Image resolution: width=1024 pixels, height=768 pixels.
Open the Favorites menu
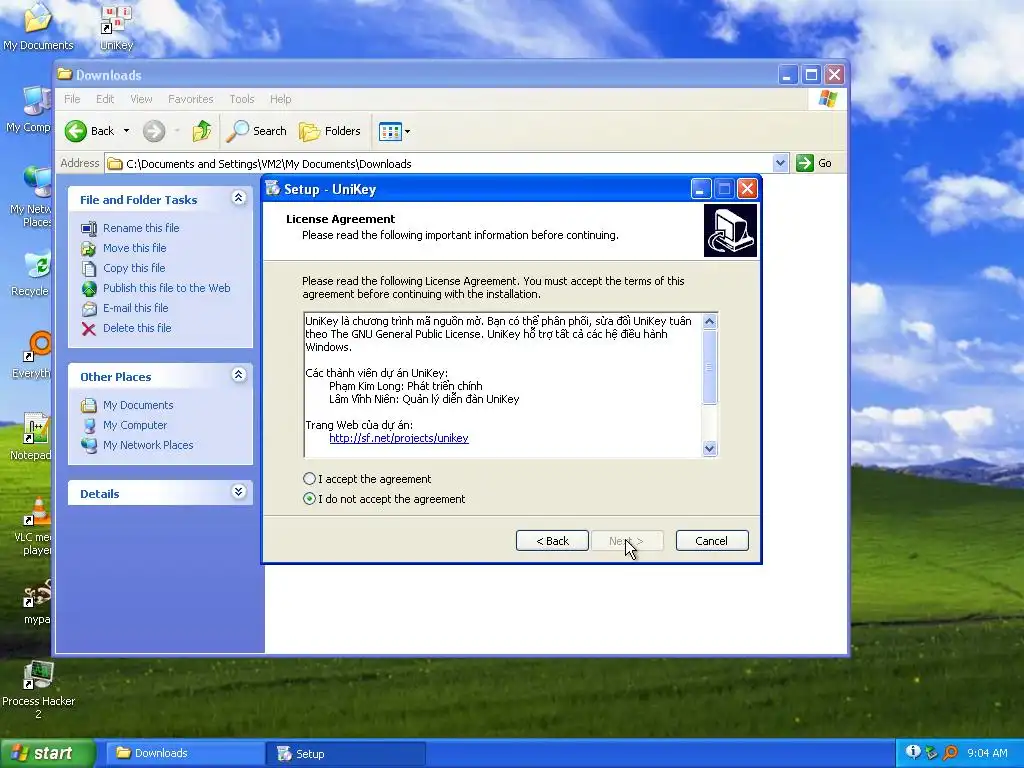coord(191,99)
